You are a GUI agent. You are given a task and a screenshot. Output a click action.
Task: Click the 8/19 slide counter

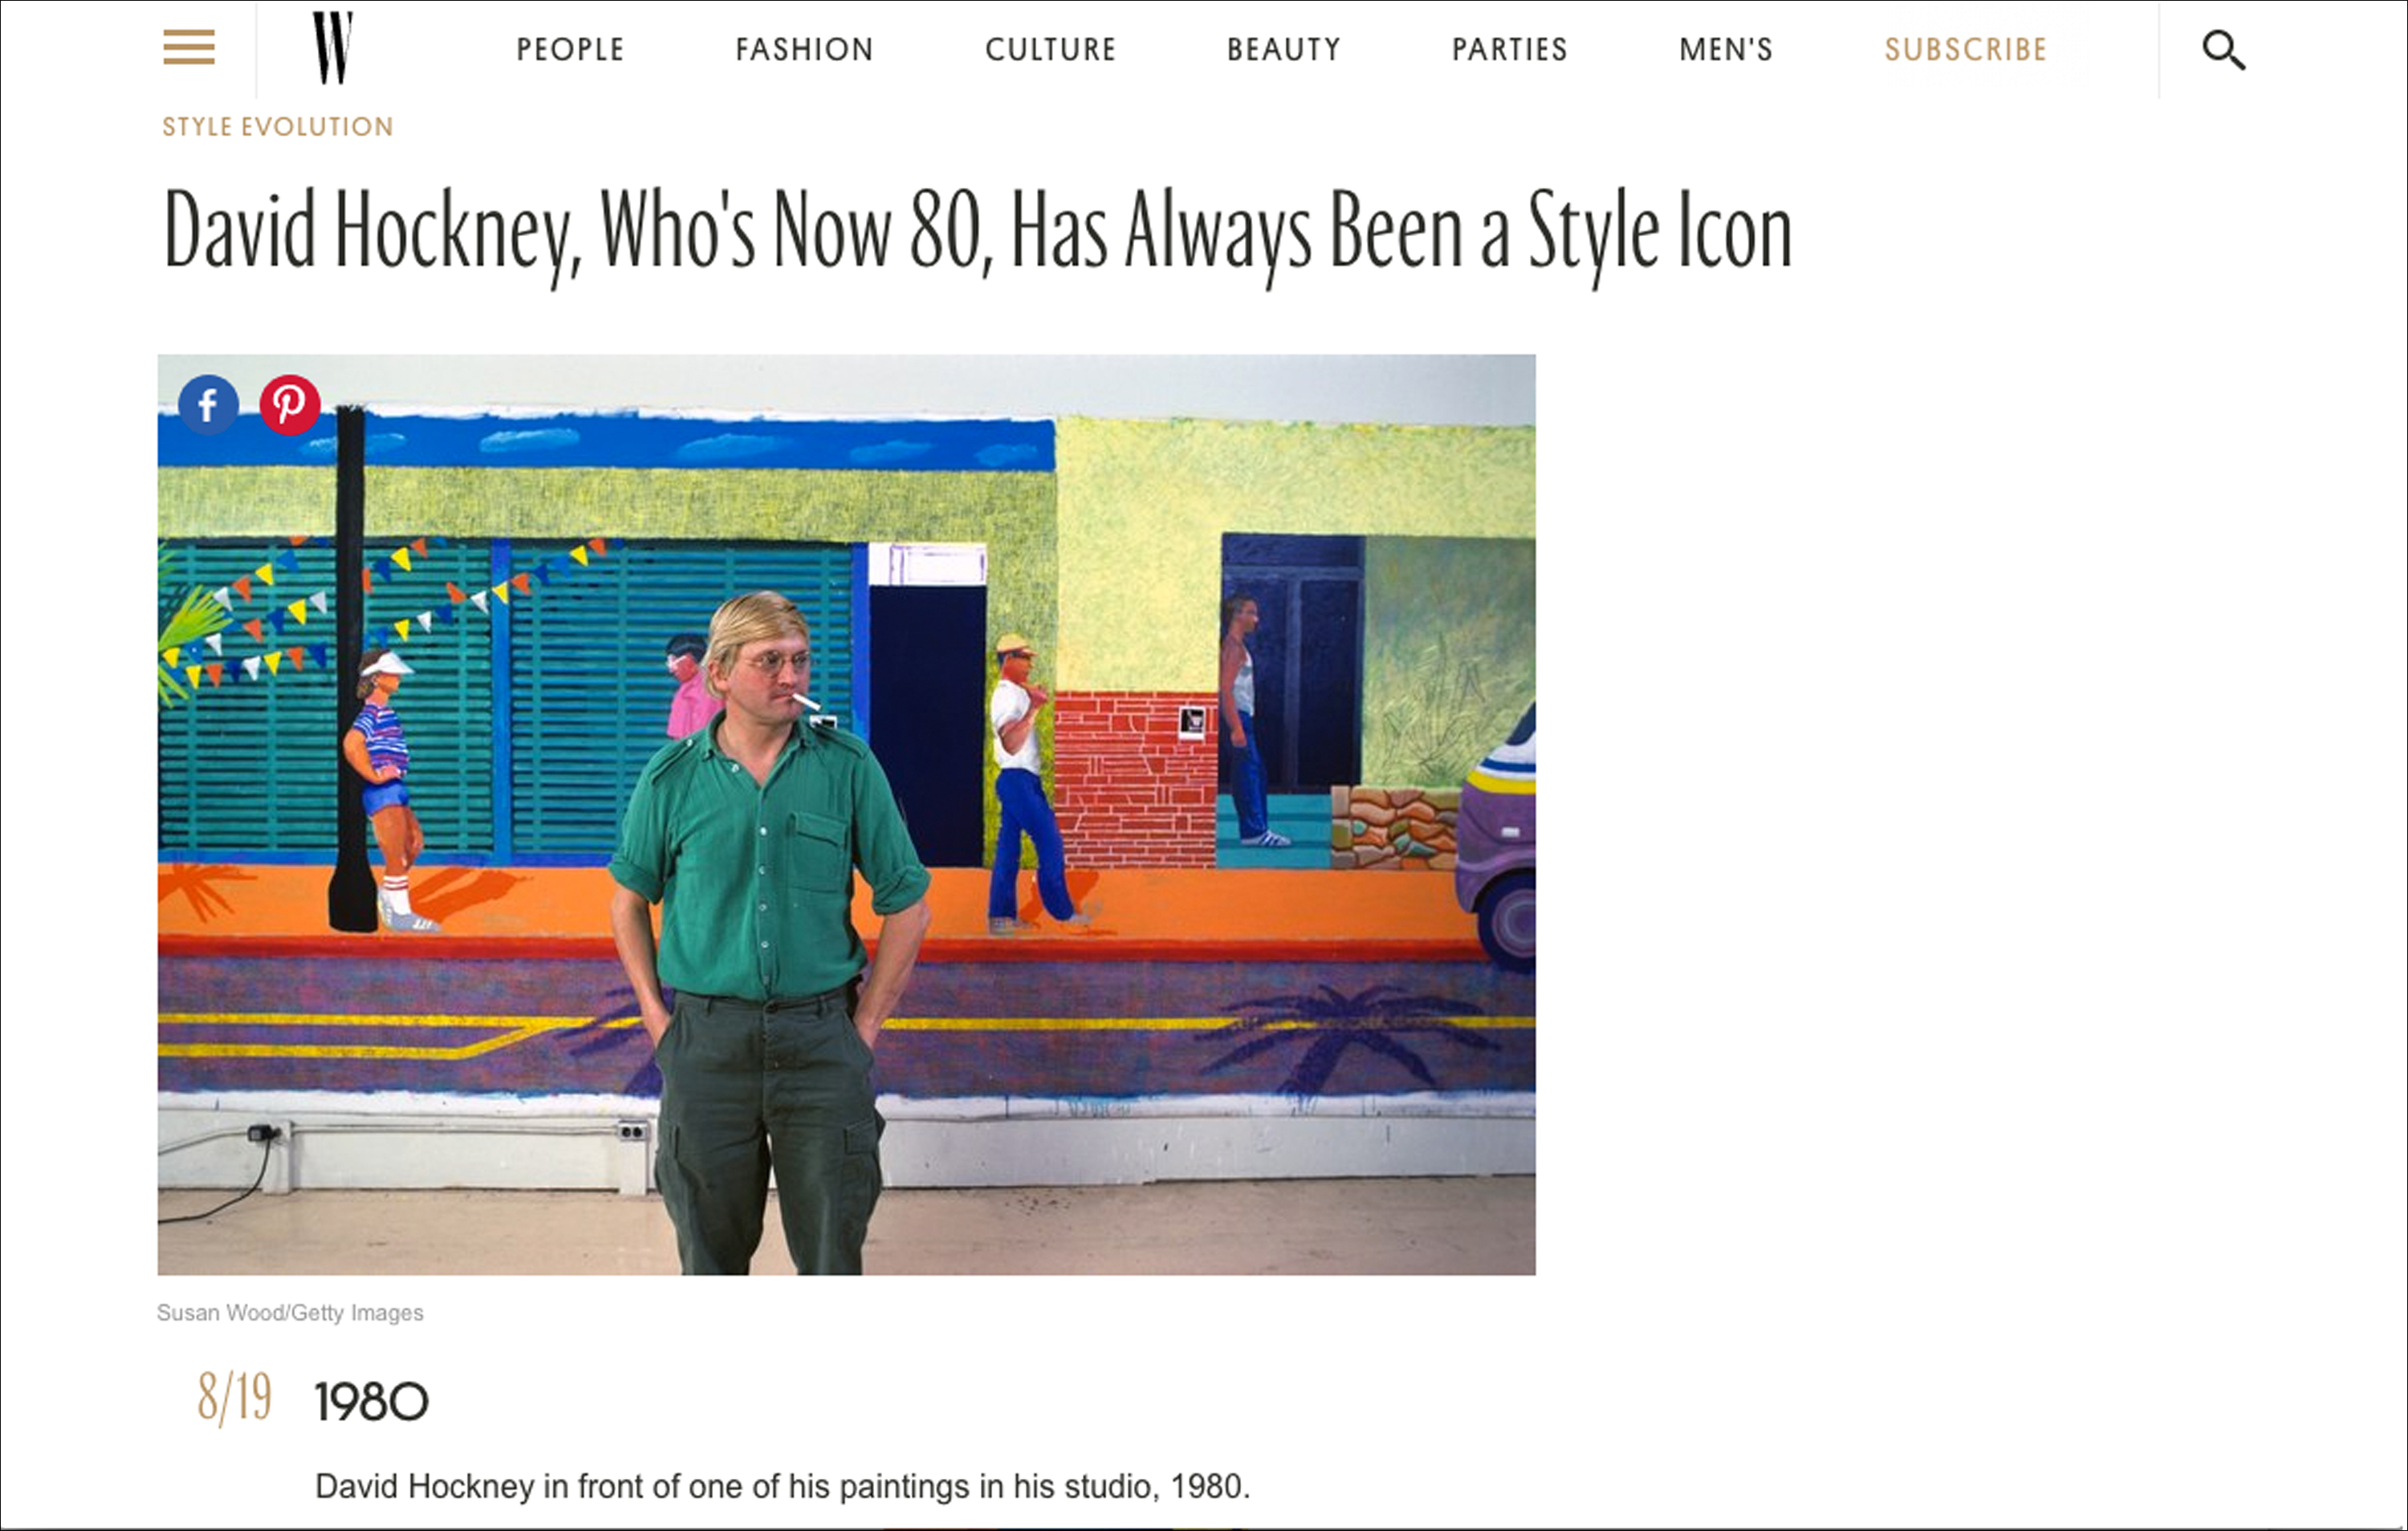click(234, 1397)
